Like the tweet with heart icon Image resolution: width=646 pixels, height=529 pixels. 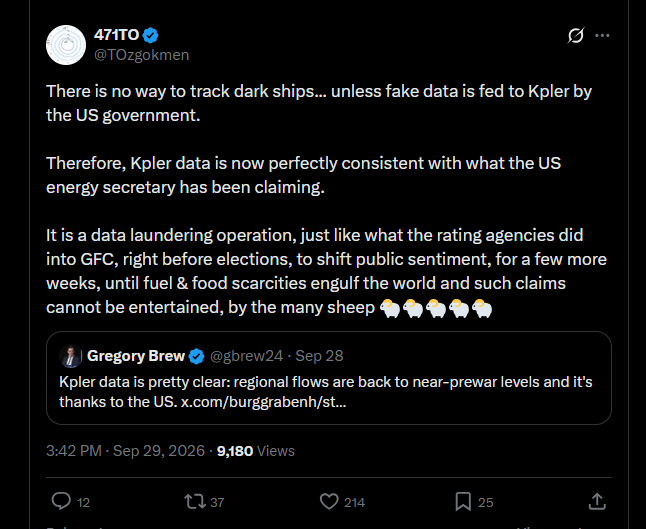pos(329,501)
